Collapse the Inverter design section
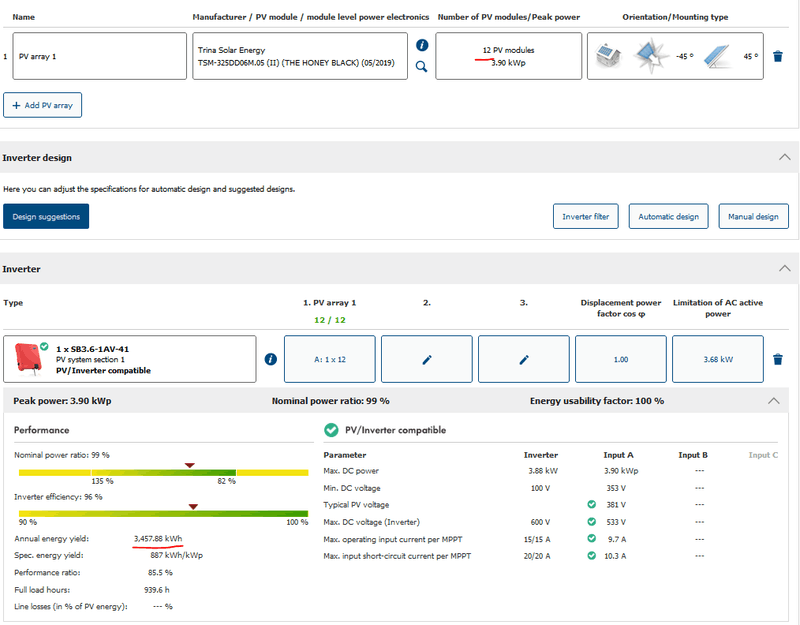Viewport: 800px width, 625px height. tap(784, 158)
